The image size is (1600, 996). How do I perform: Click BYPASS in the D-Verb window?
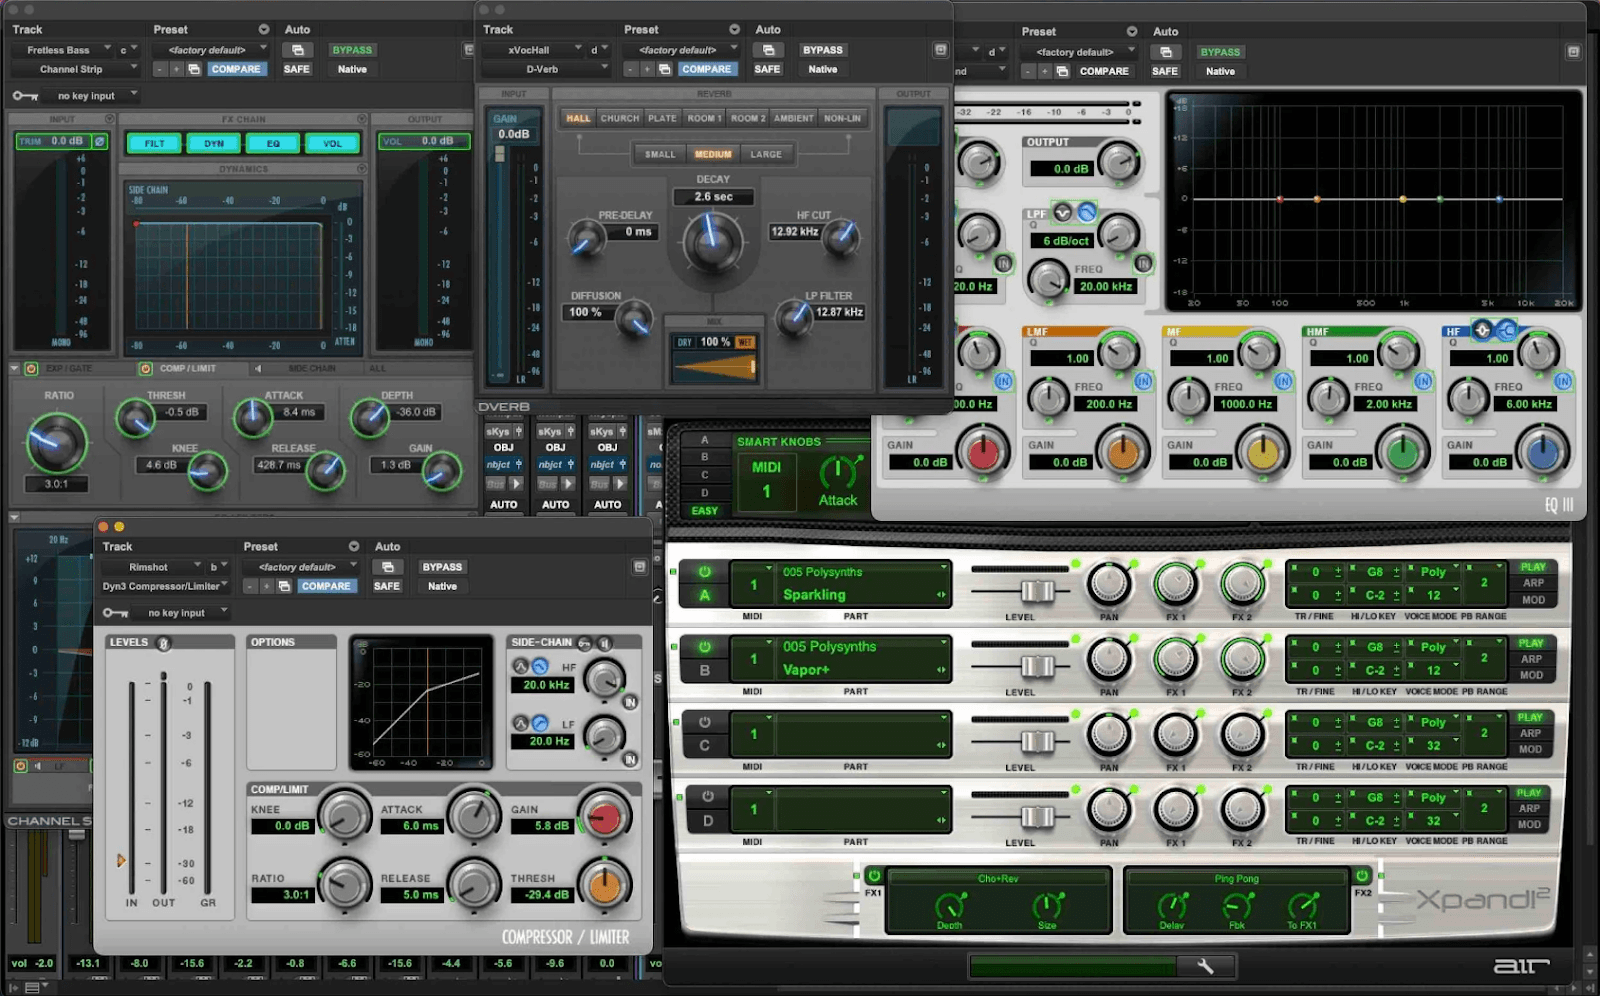pyautogui.click(x=822, y=50)
